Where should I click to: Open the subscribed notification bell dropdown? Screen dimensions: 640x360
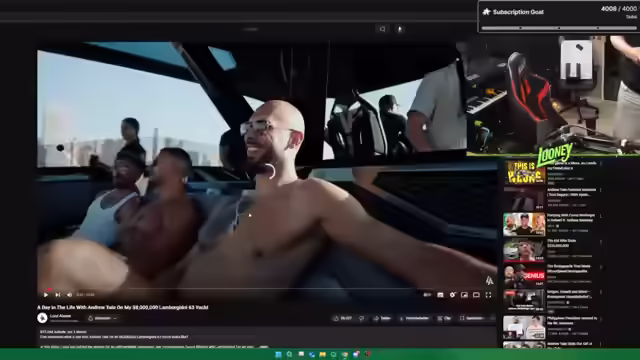(102, 318)
